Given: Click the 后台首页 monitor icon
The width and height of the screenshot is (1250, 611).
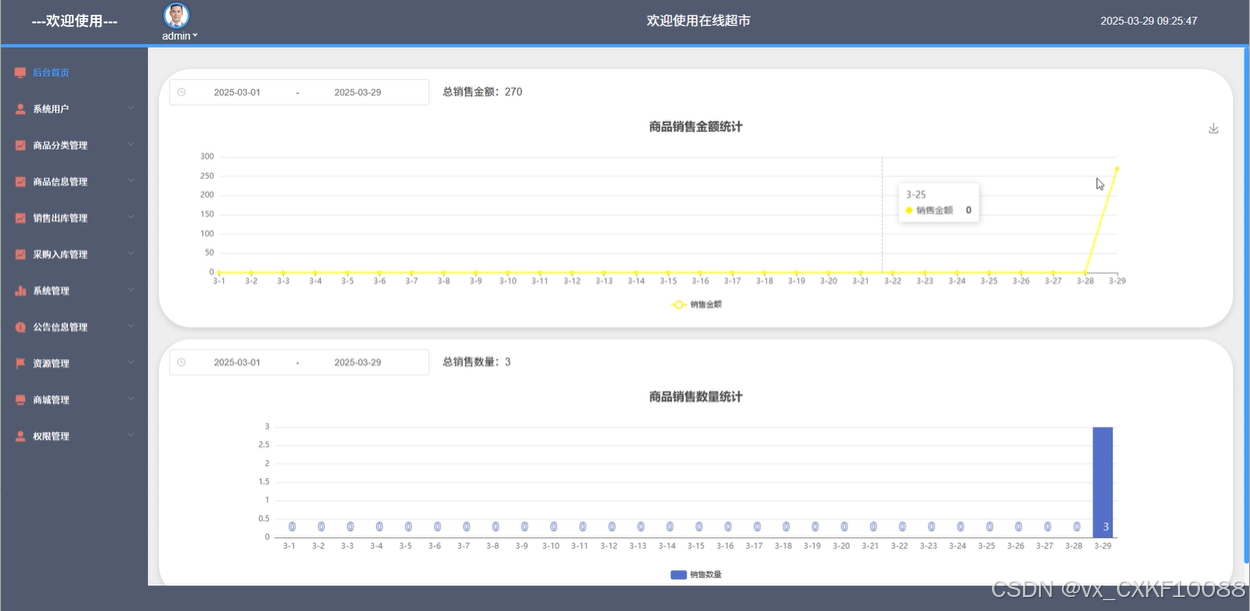Looking at the screenshot, I should [20, 73].
